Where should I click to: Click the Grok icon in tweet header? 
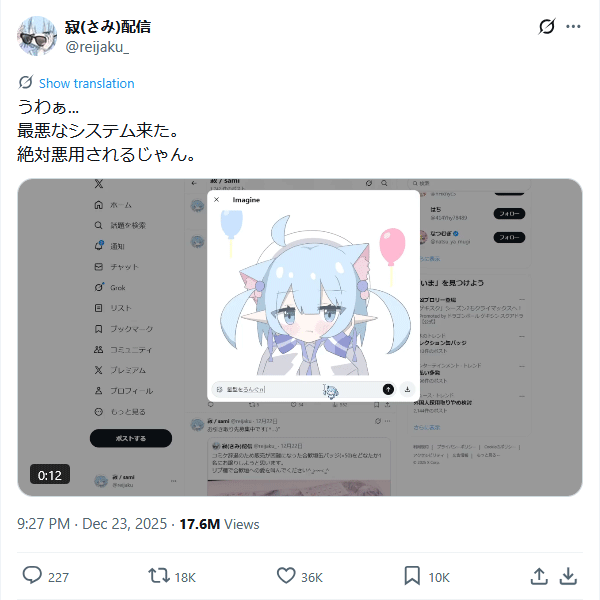(x=546, y=26)
